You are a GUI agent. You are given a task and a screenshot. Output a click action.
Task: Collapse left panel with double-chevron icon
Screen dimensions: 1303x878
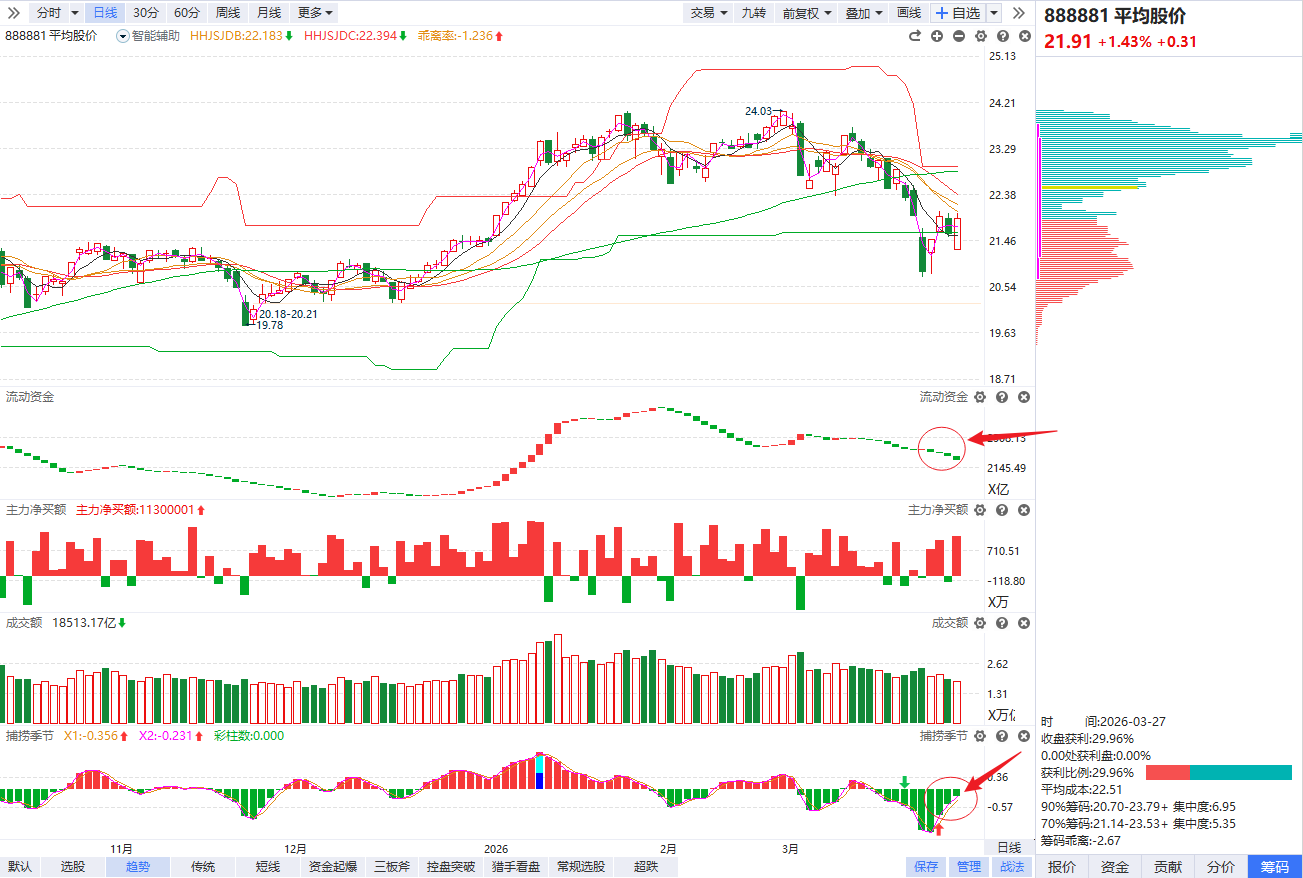[15, 13]
